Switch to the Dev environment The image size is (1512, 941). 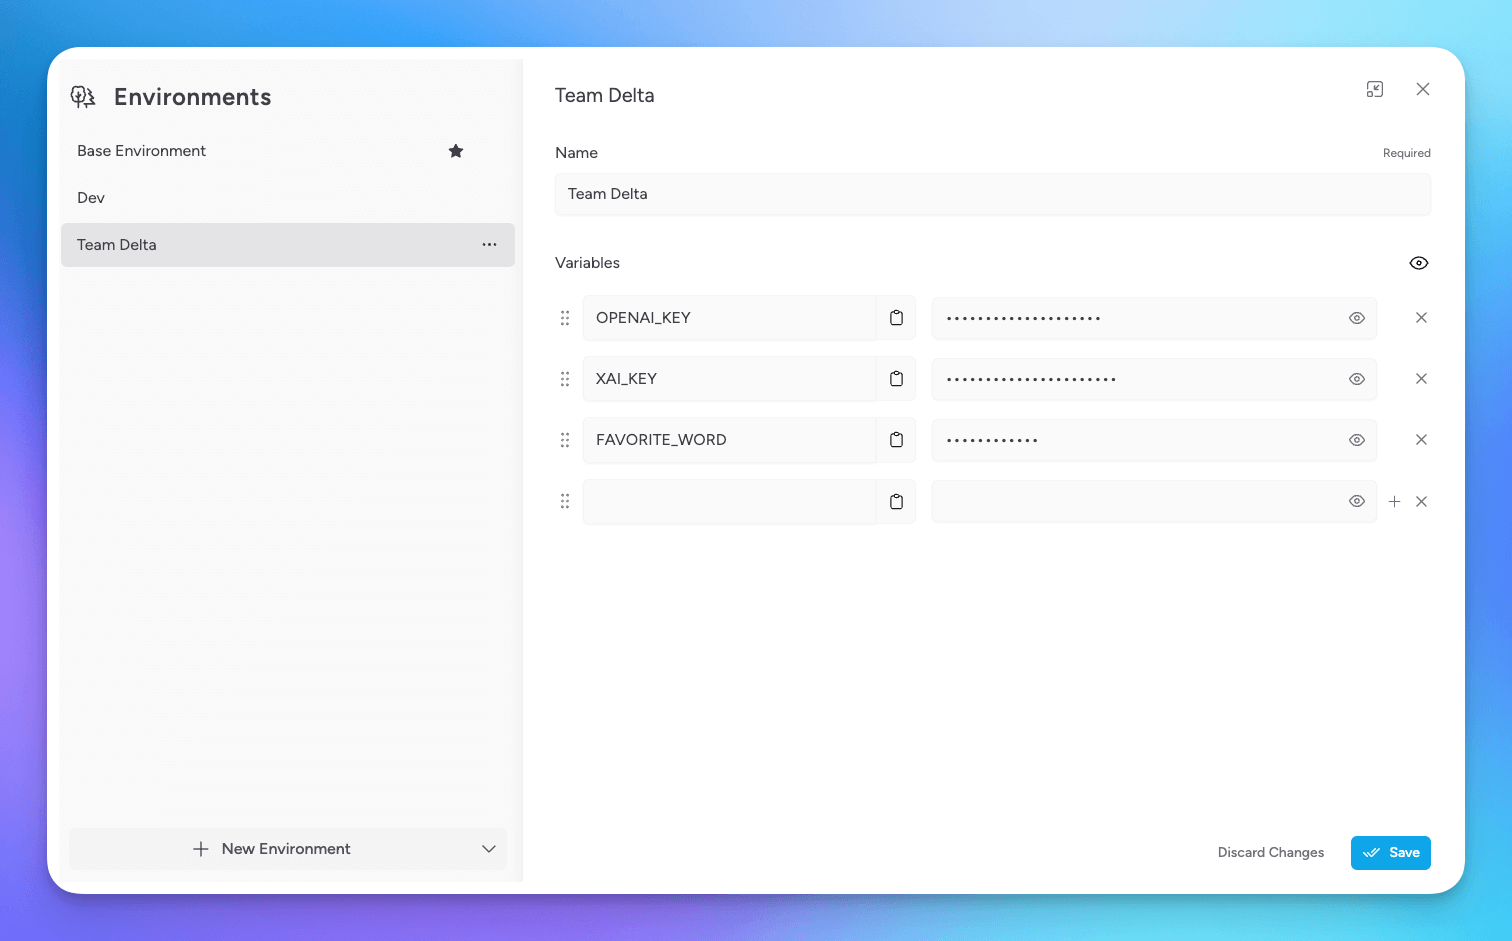click(91, 198)
